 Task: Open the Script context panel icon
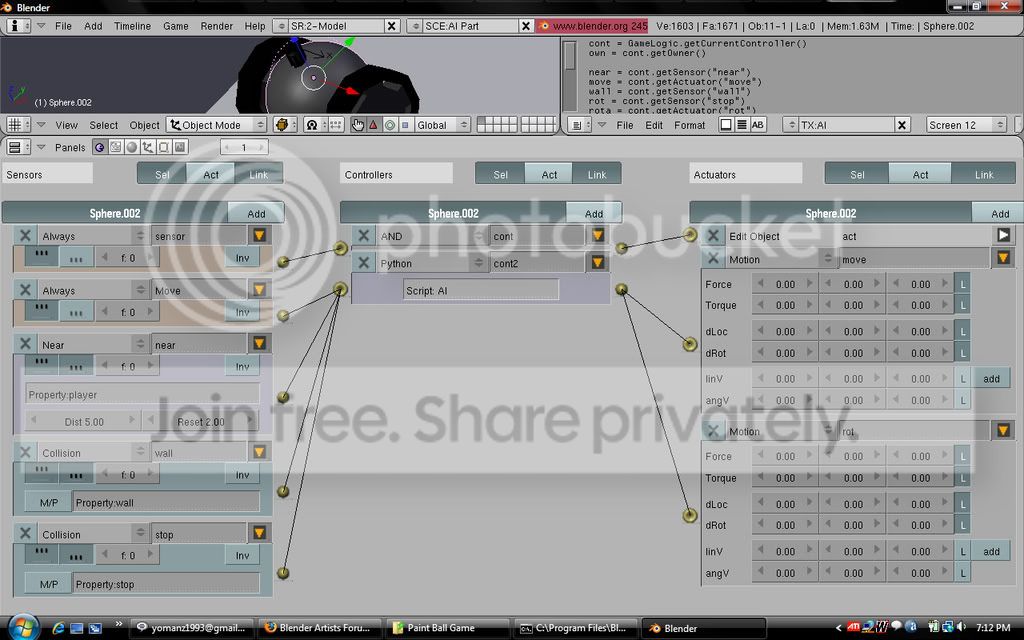pos(116,147)
